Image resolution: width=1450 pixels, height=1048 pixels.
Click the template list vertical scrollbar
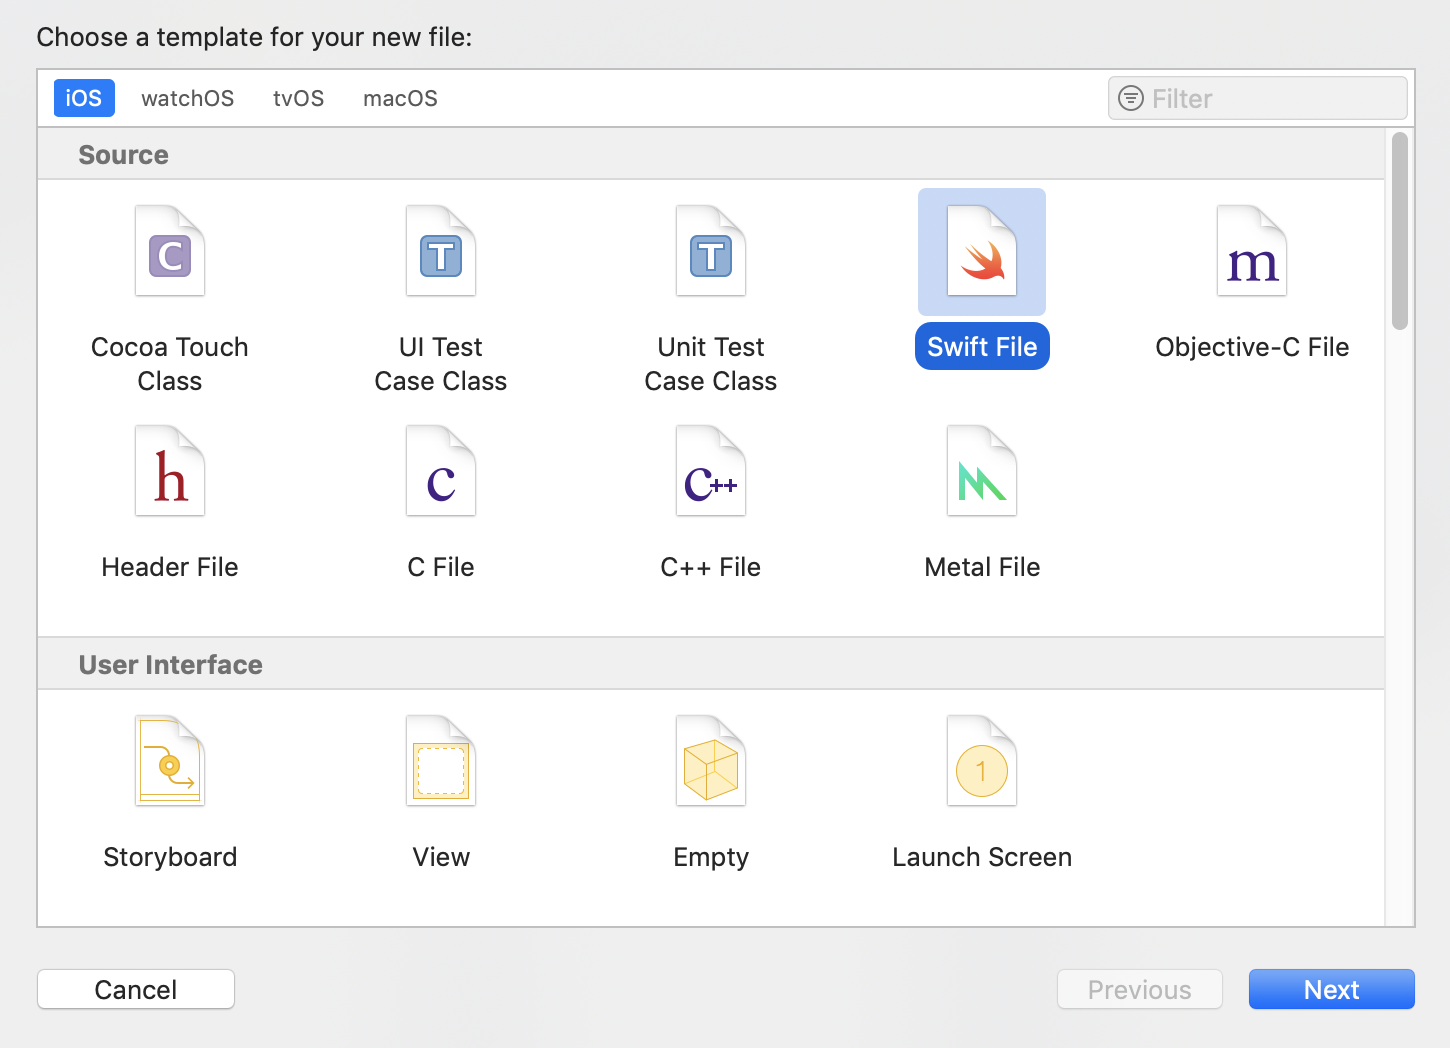click(1400, 230)
